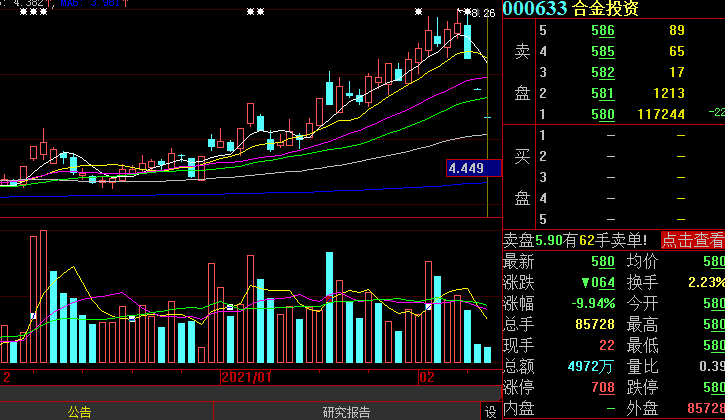Click the 外盘 value 85728
This screenshot has height=420, width=725.
tap(706, 408)
